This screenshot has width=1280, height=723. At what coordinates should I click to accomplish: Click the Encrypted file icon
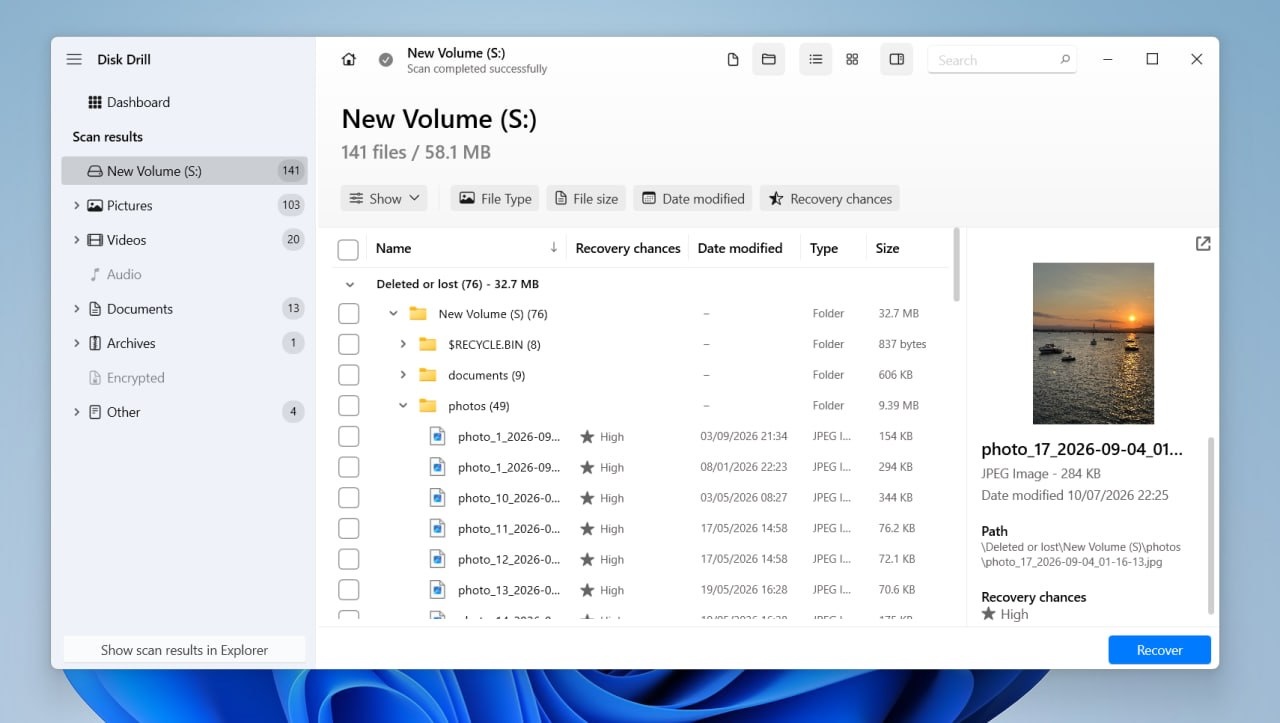tap(95, 378)
